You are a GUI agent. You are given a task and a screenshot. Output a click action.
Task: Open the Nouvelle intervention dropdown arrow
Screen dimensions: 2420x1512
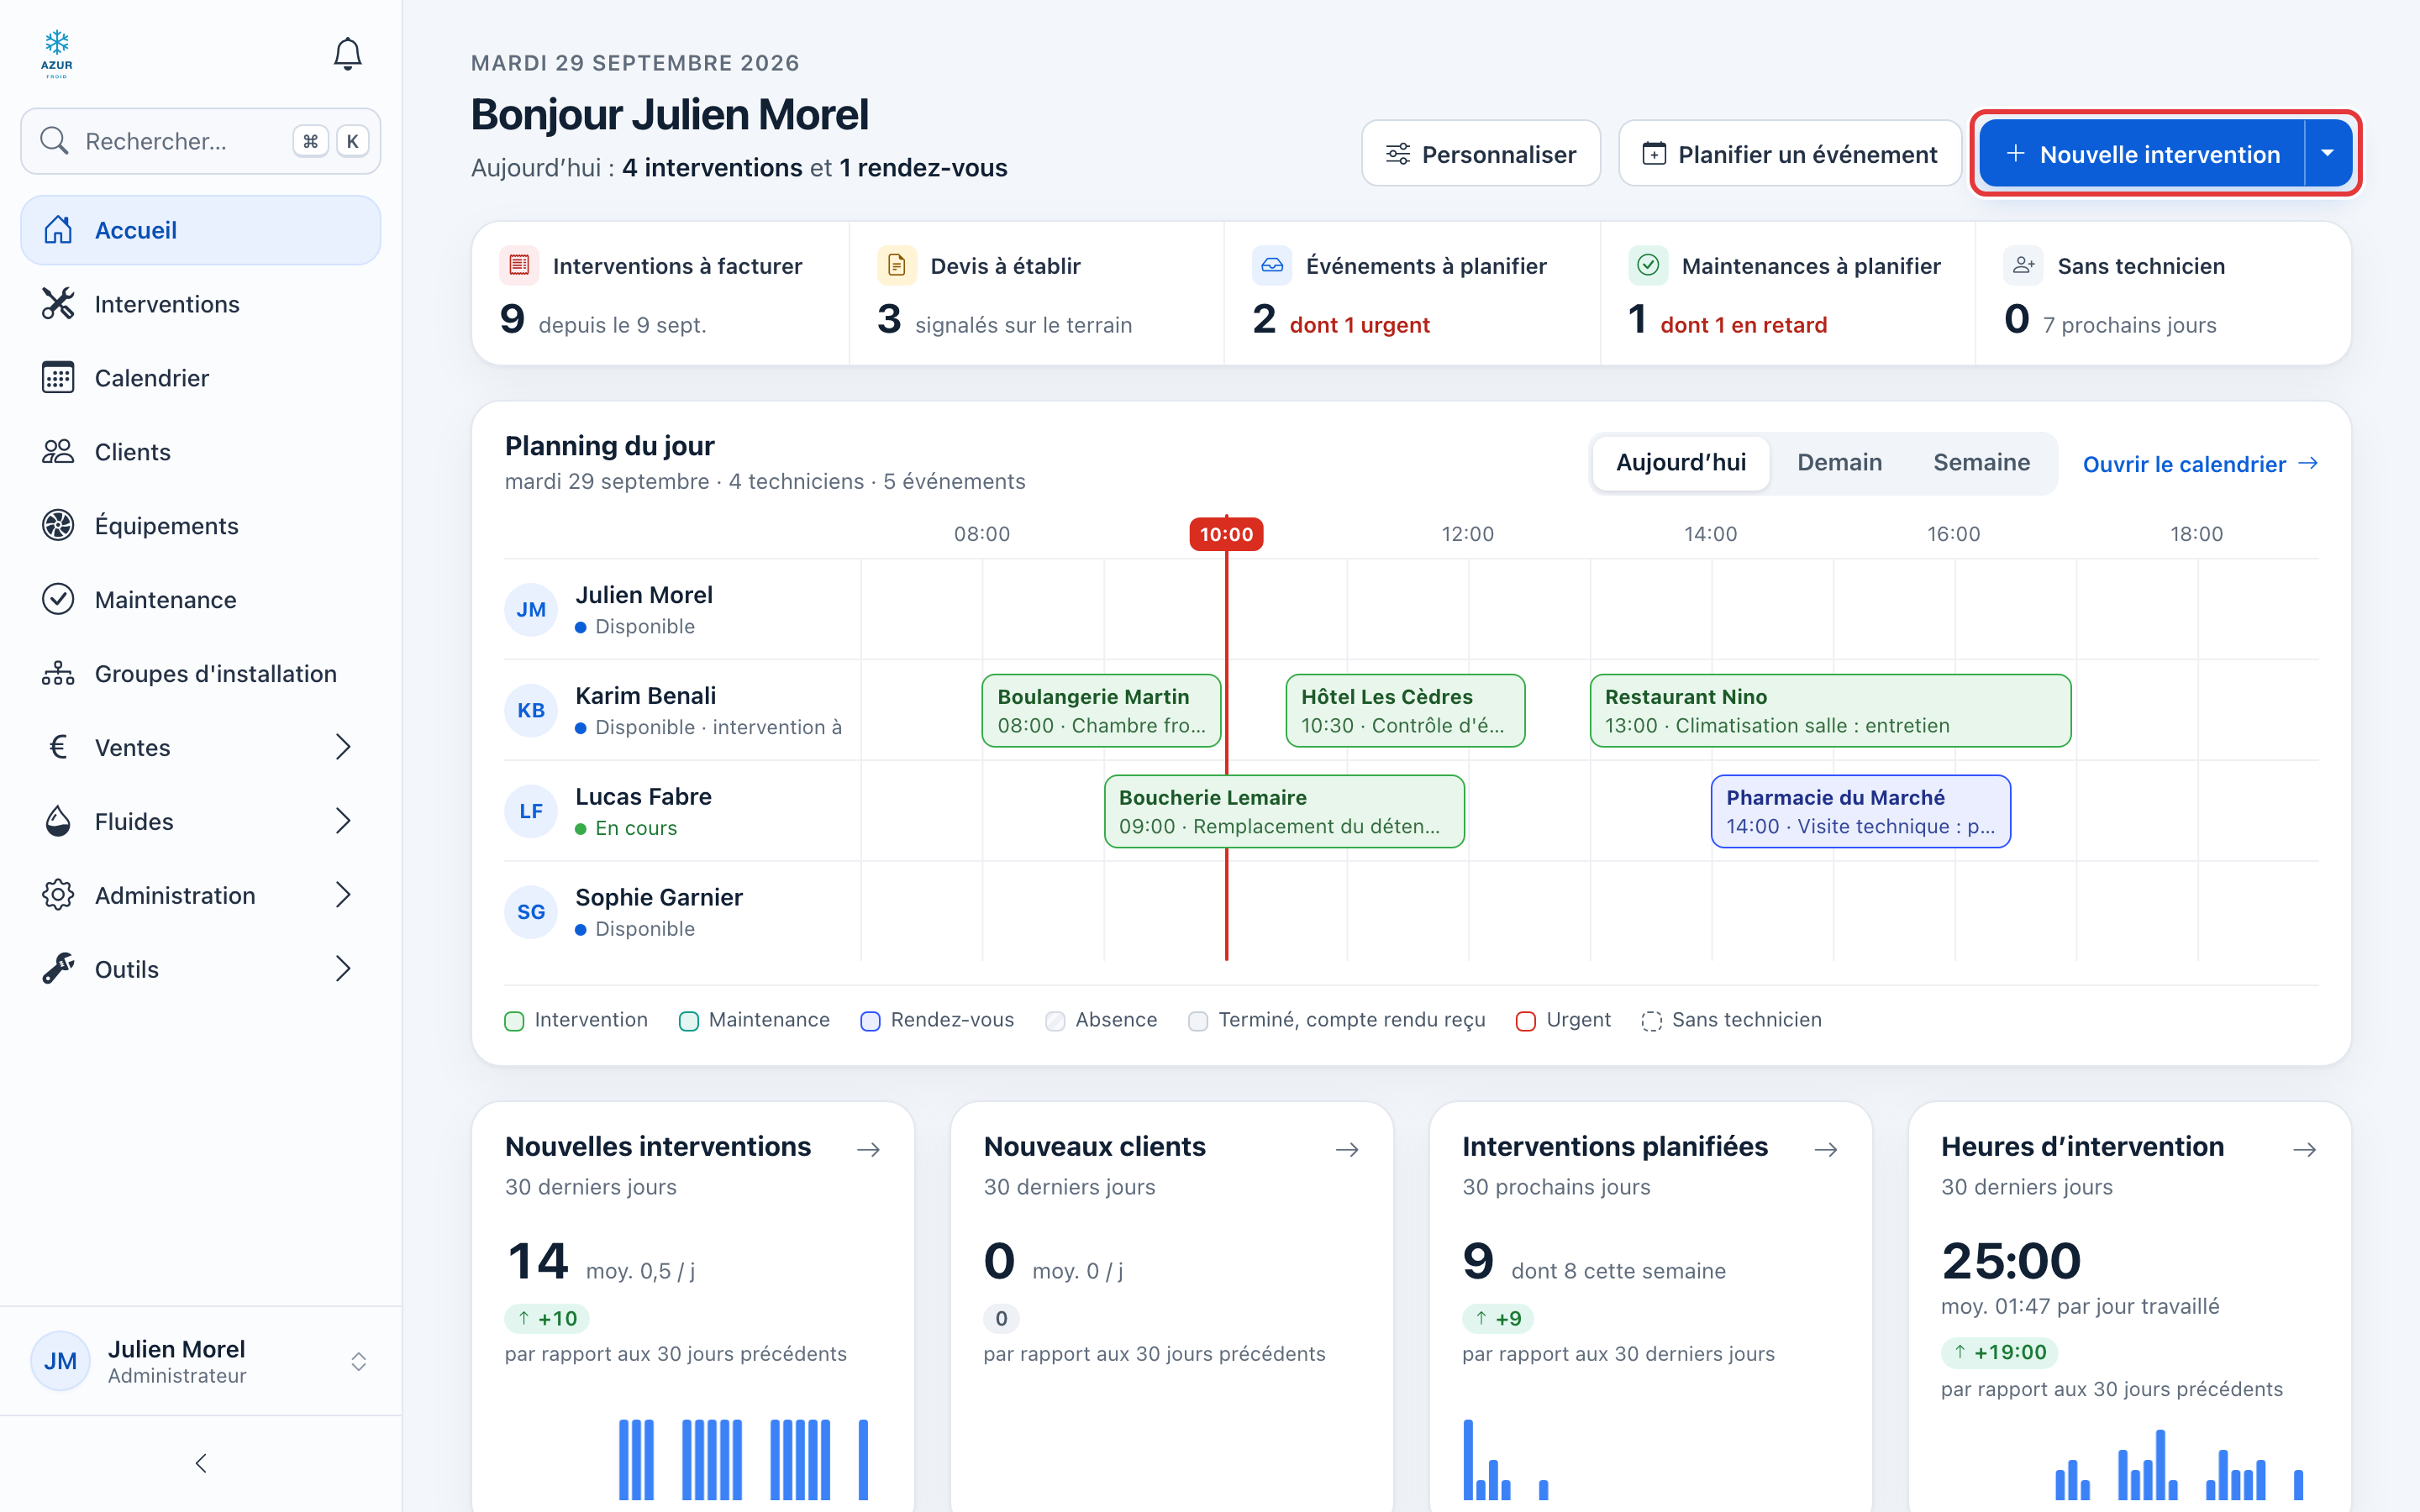2328,153
